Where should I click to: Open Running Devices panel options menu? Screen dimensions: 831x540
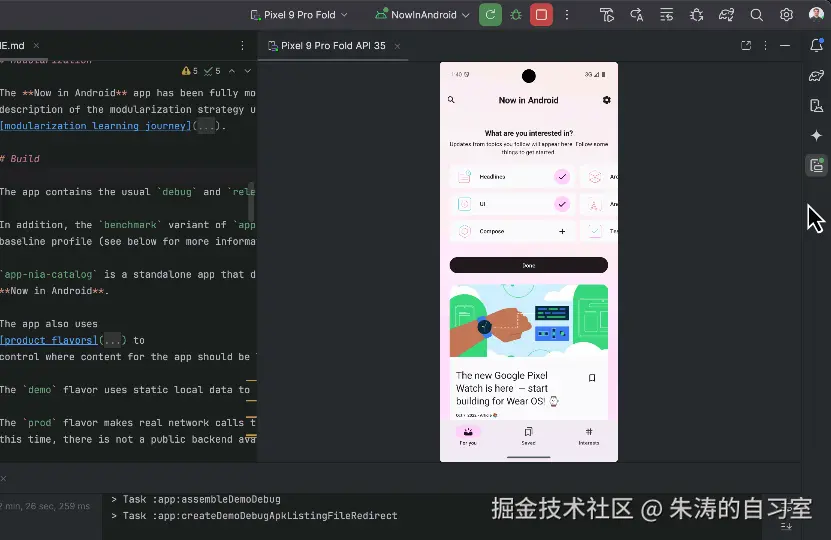coord(765,46)
